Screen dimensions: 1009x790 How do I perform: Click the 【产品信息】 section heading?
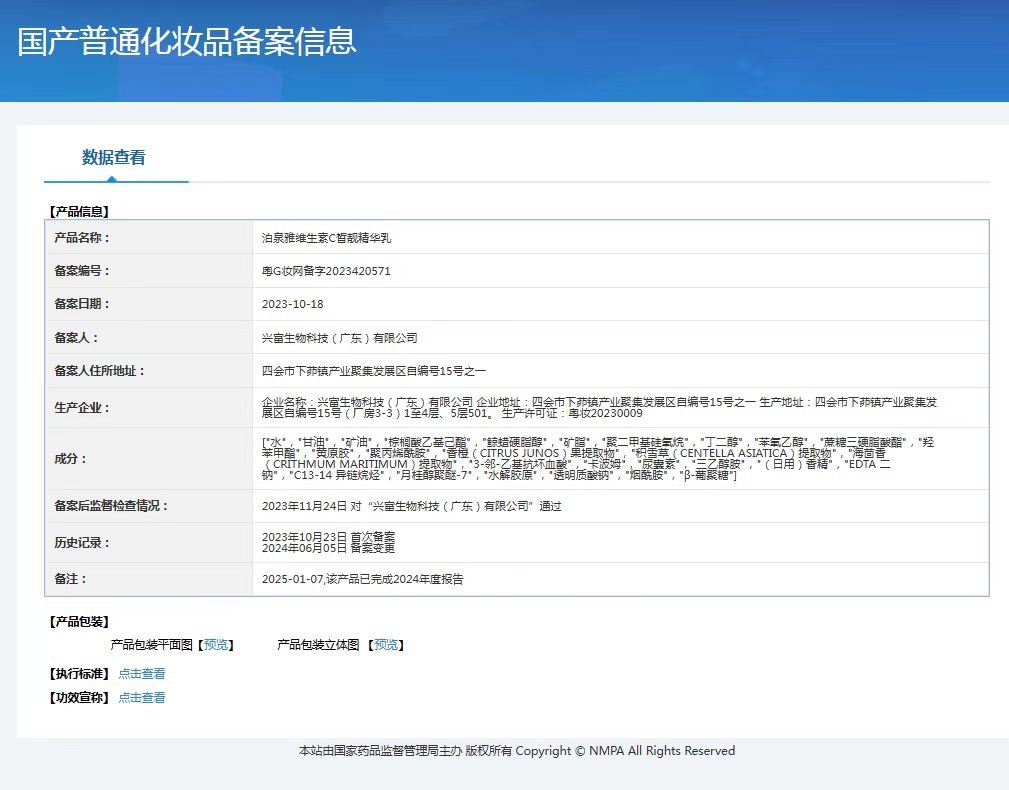click(79, 212)
